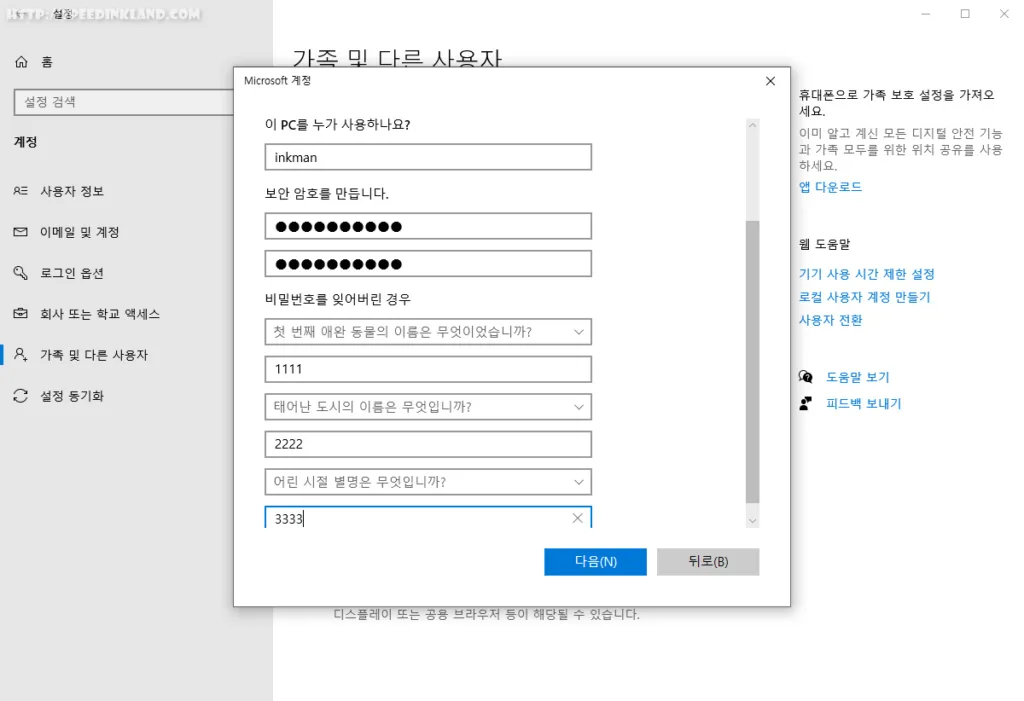Screen dimensions: 1024x701
Task: Click the dialog scrollbar down arrow
Action: click(752, 521)
